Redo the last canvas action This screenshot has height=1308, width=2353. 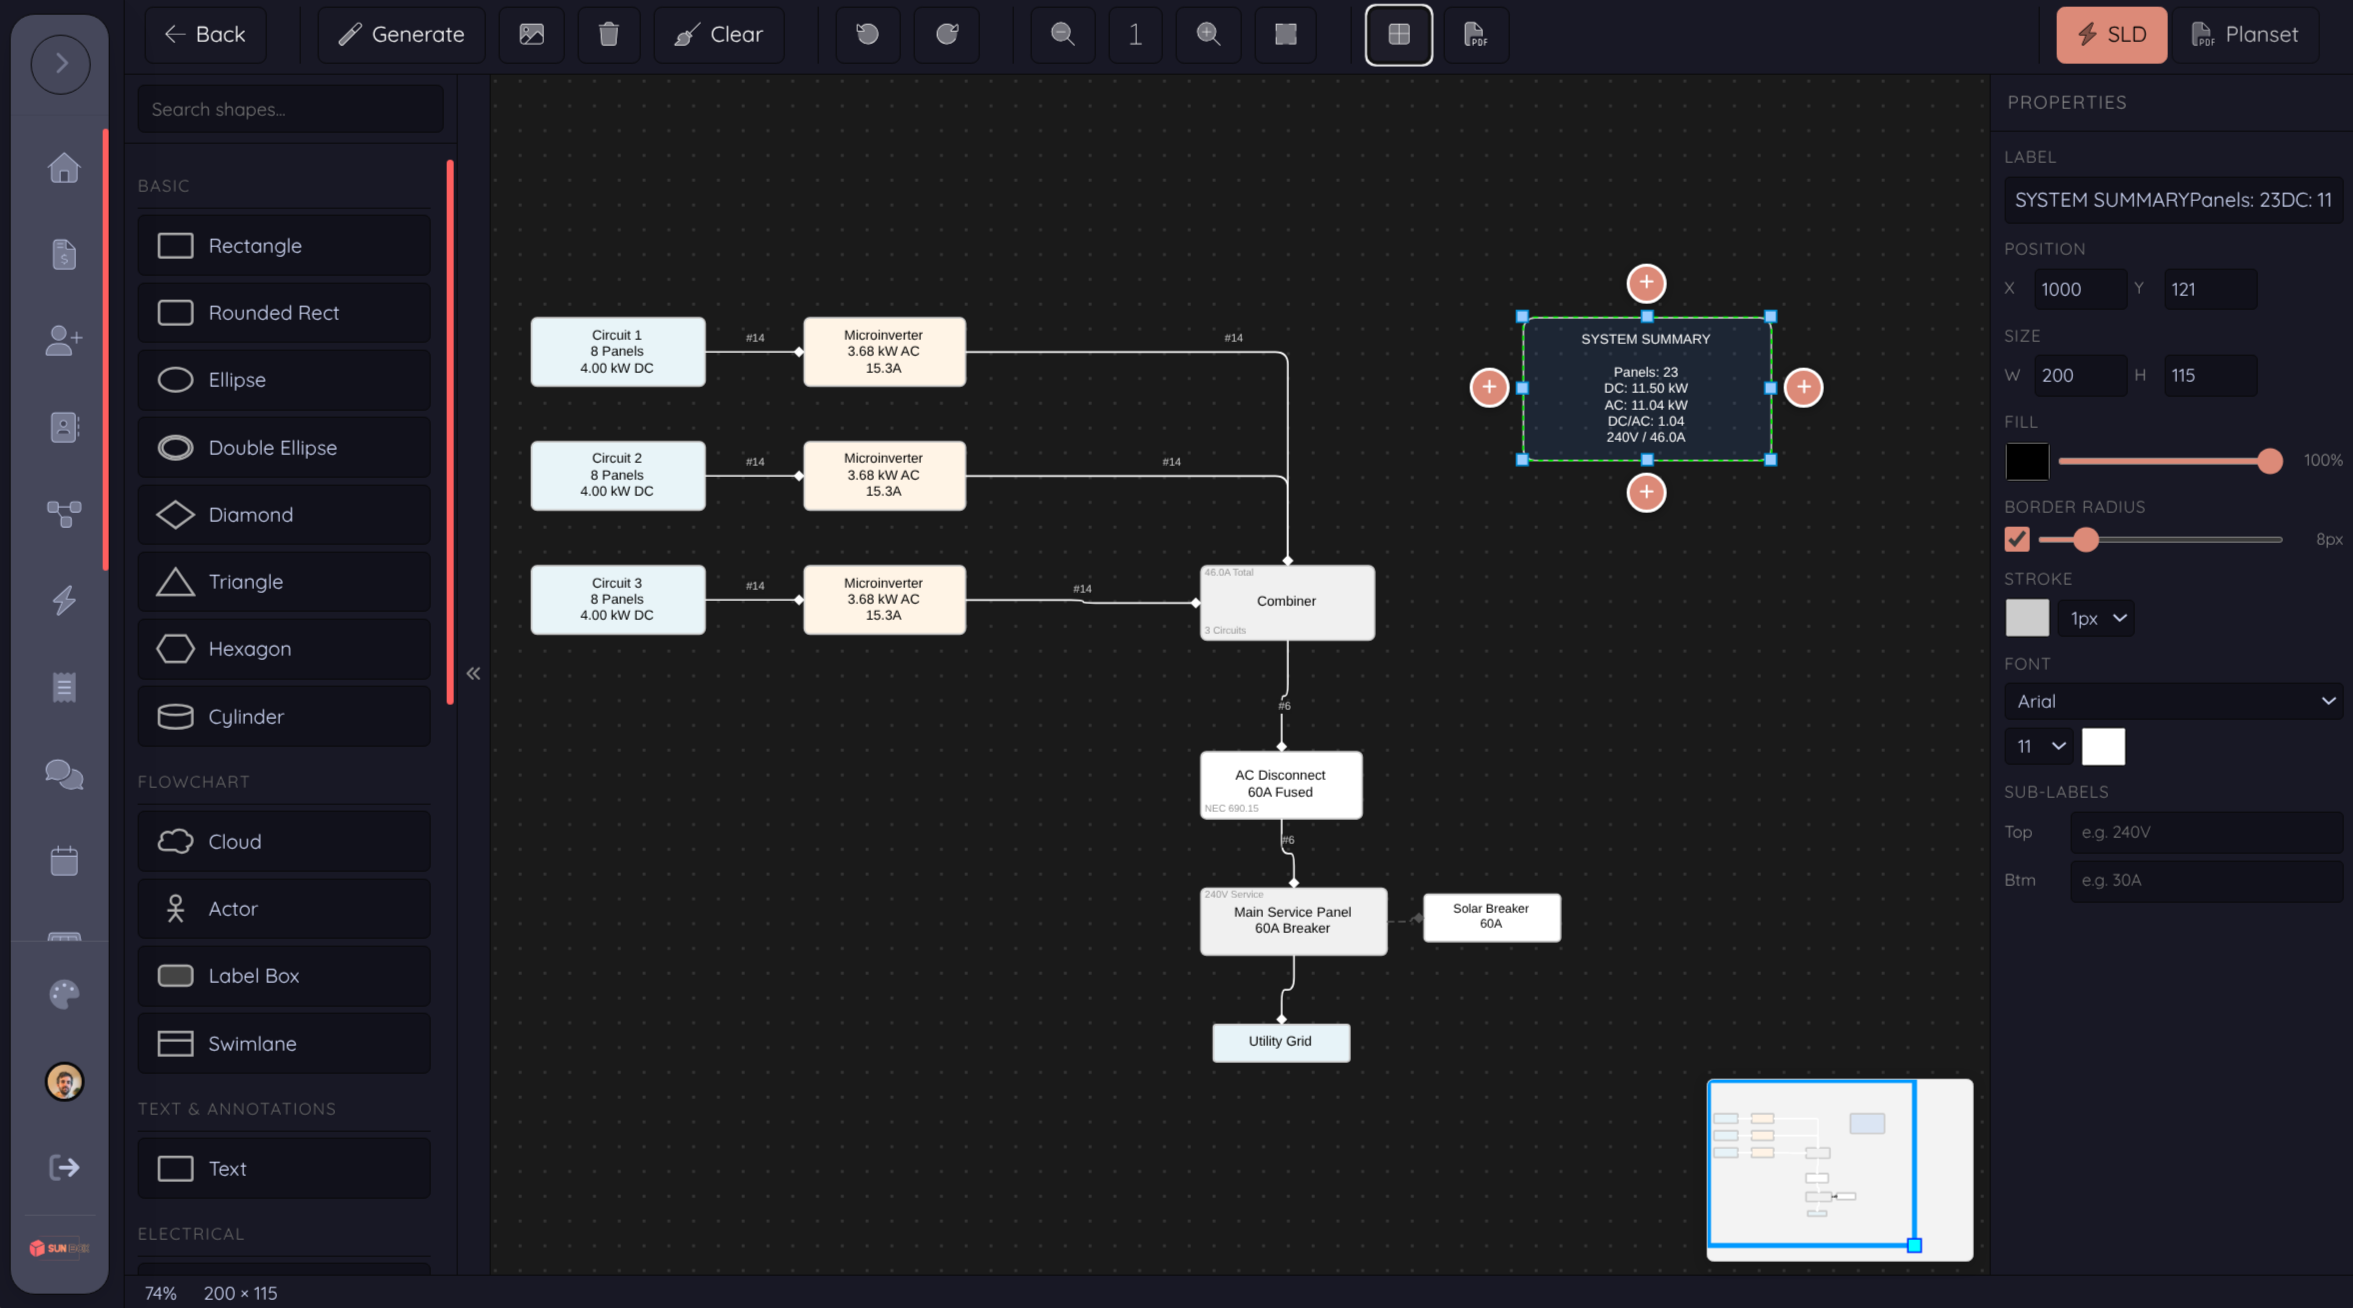click(x=944, y=34)
